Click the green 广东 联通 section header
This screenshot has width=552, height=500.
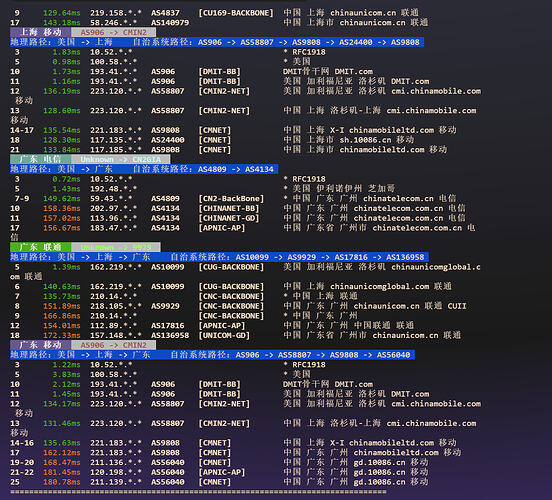pos(40,247)
